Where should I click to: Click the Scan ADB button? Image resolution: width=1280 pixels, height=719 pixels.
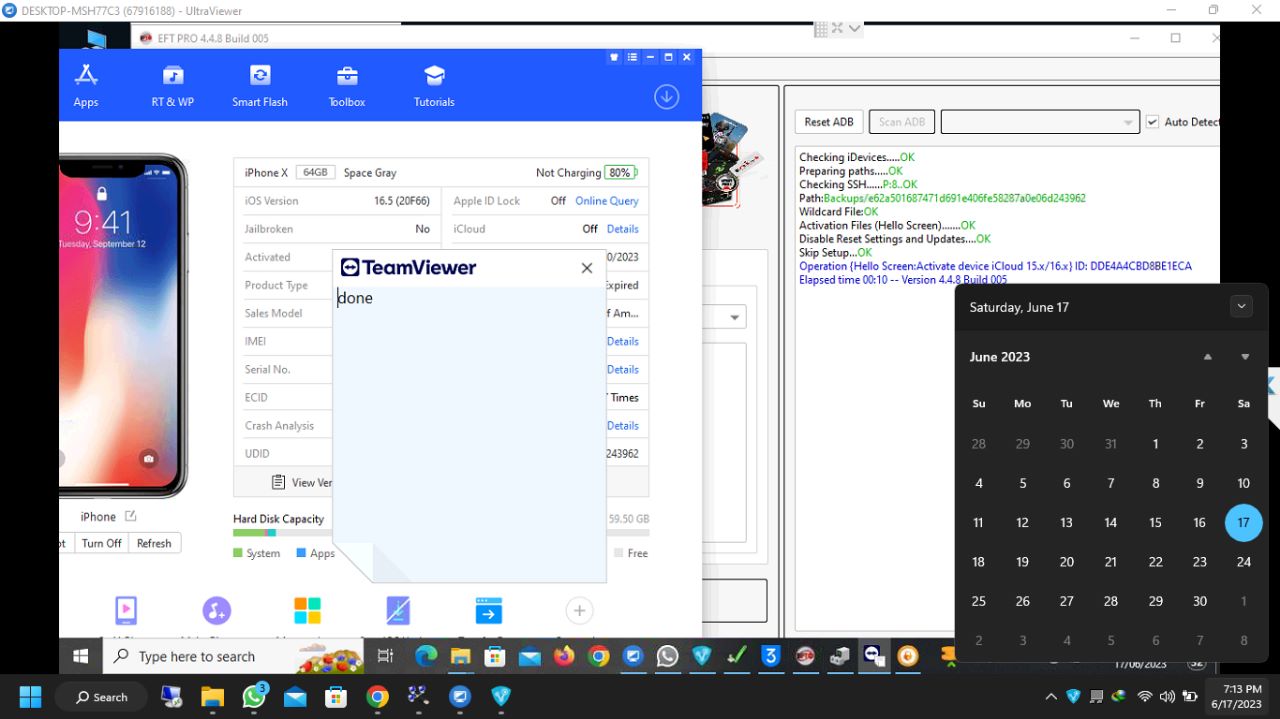(902, 122)
